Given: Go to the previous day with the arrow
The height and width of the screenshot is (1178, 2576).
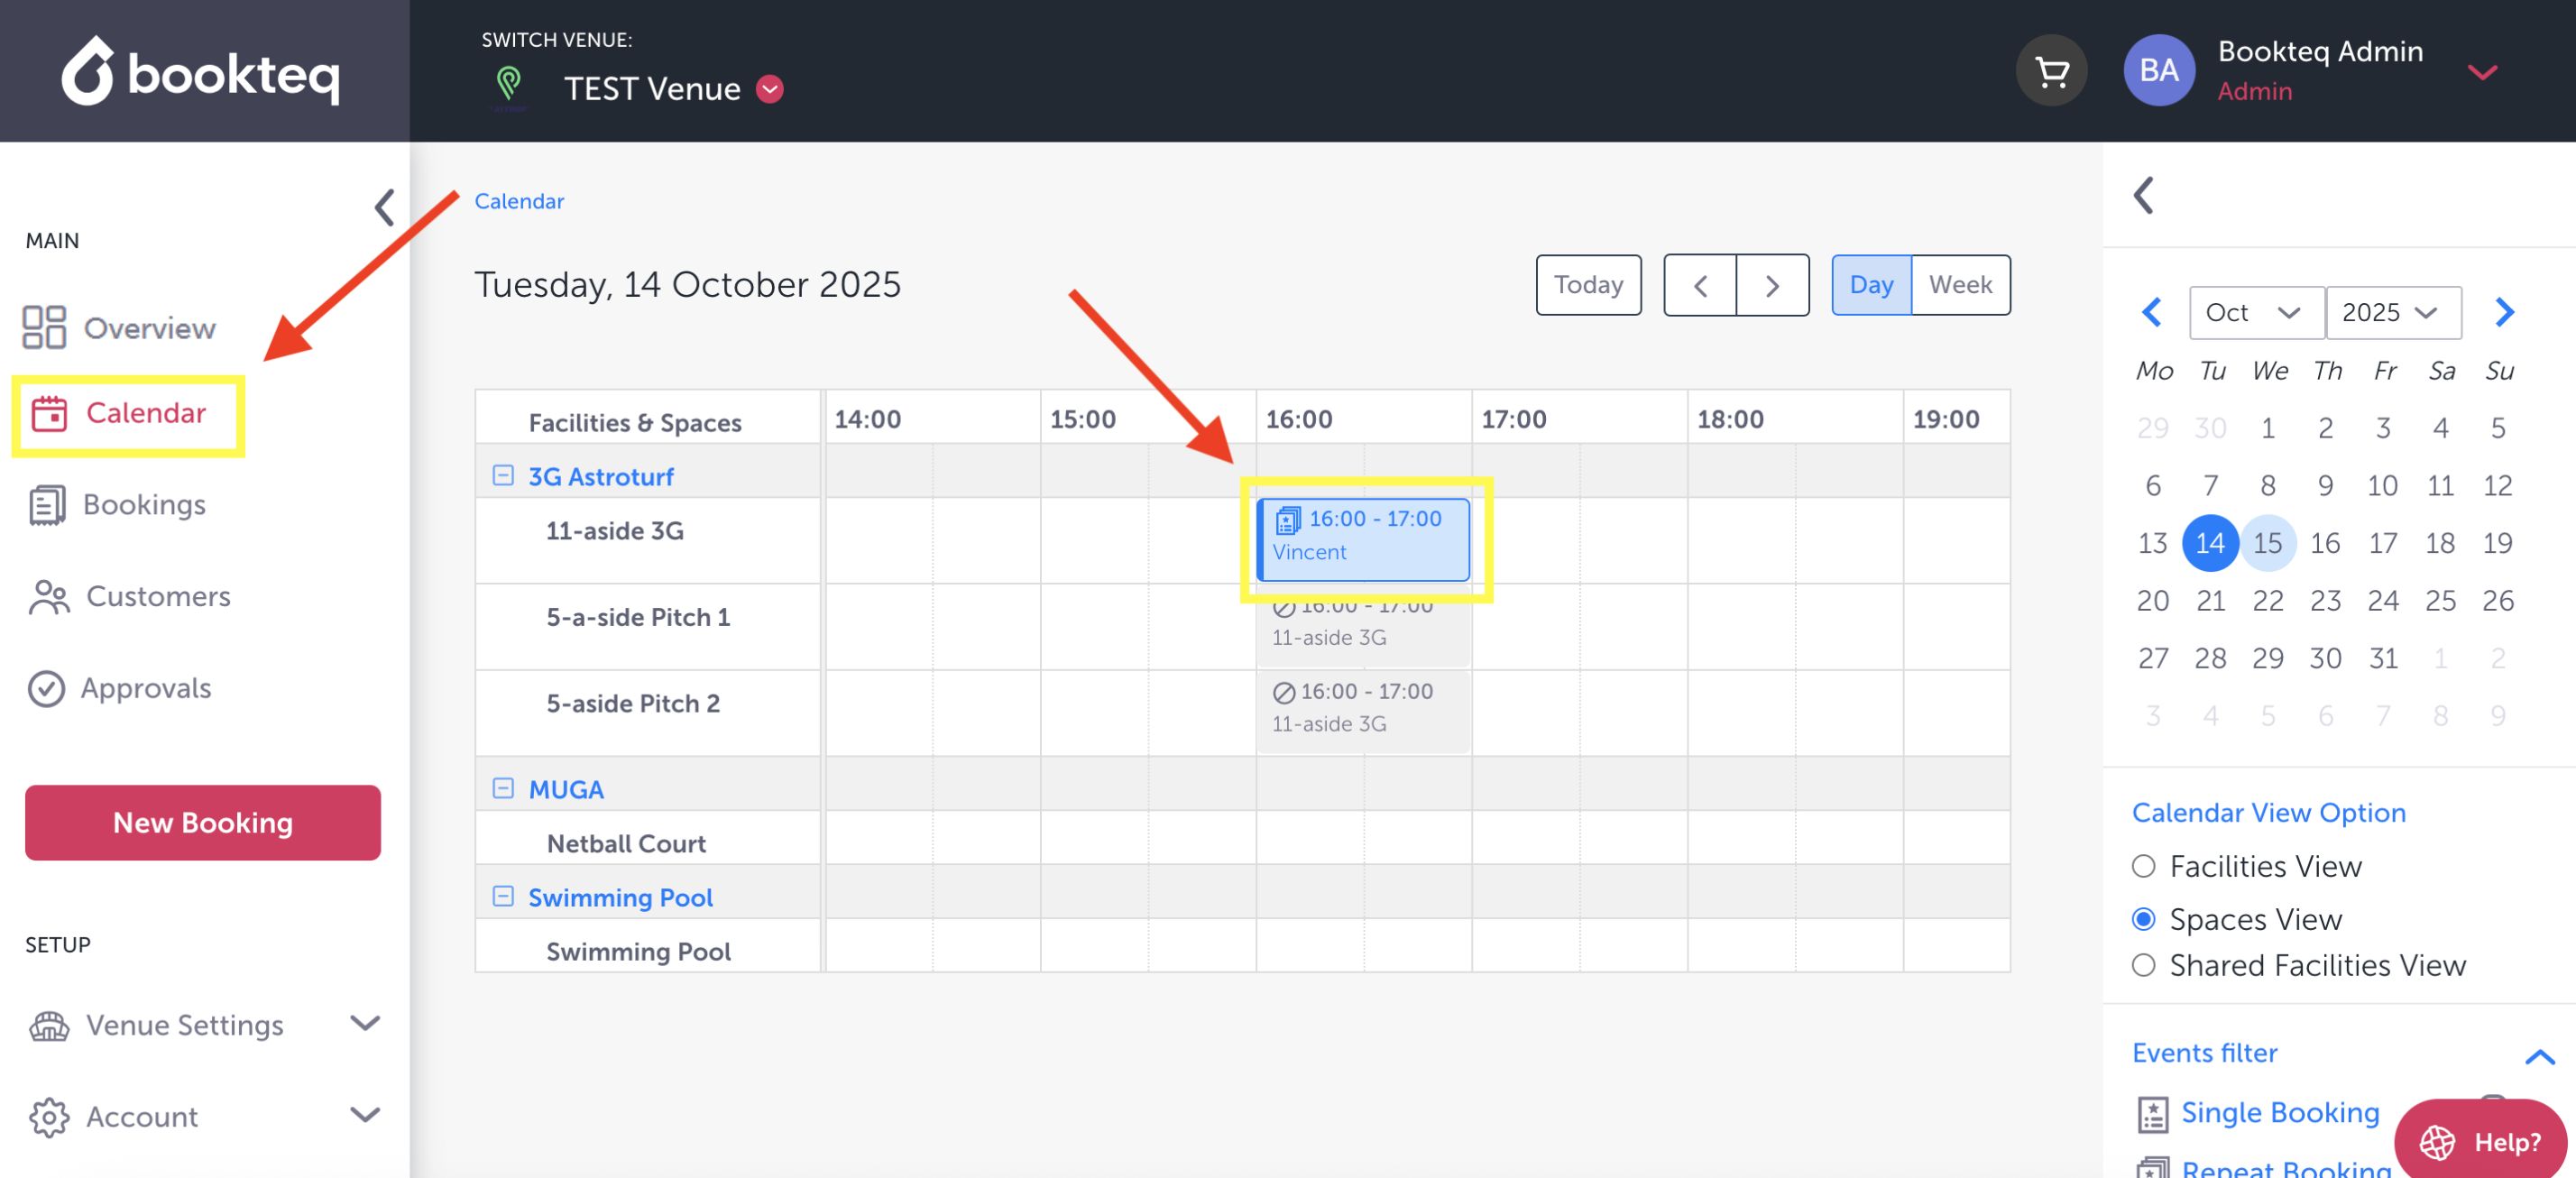Looking at the screenshot, I should [1699, 285].
